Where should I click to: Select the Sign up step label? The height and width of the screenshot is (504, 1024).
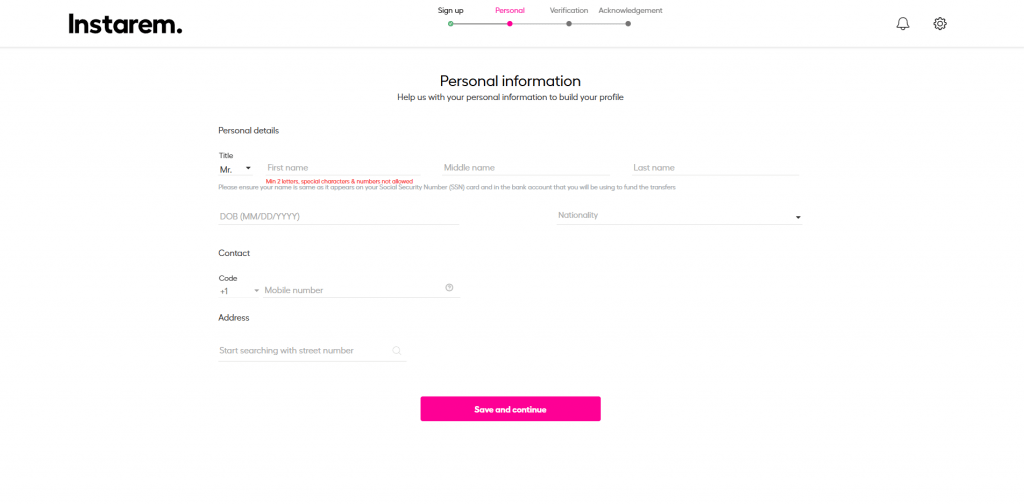451,10
